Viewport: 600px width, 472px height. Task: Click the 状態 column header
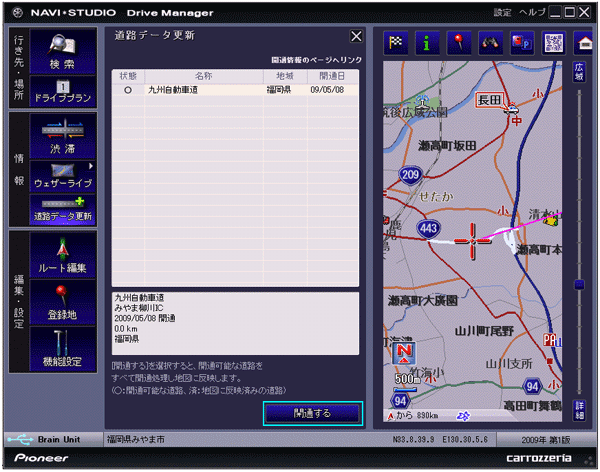pyautogui.click(x=128, y=76)
